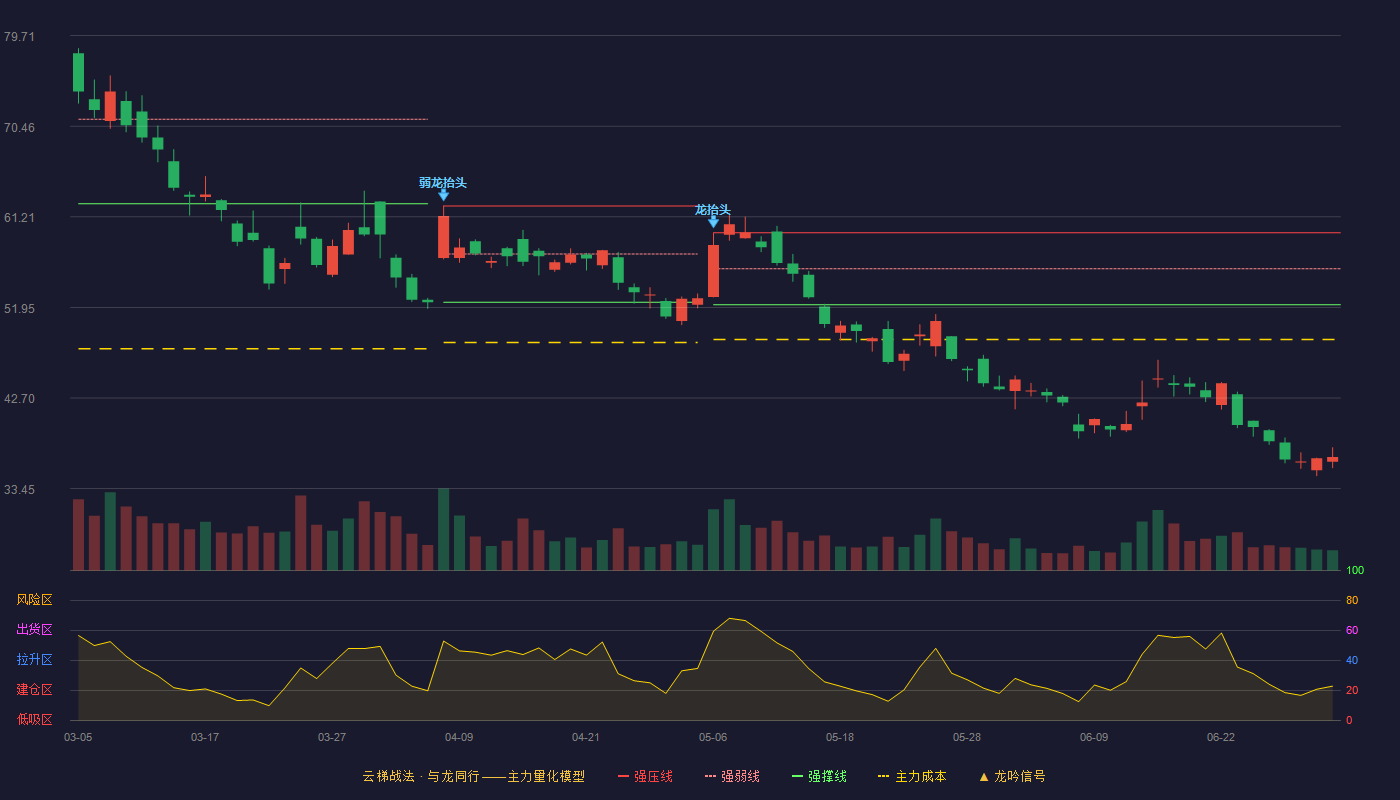Click the 龙抬头 signal label
The width and height of the screenshot is (1400, 800).
coord(713,209)
